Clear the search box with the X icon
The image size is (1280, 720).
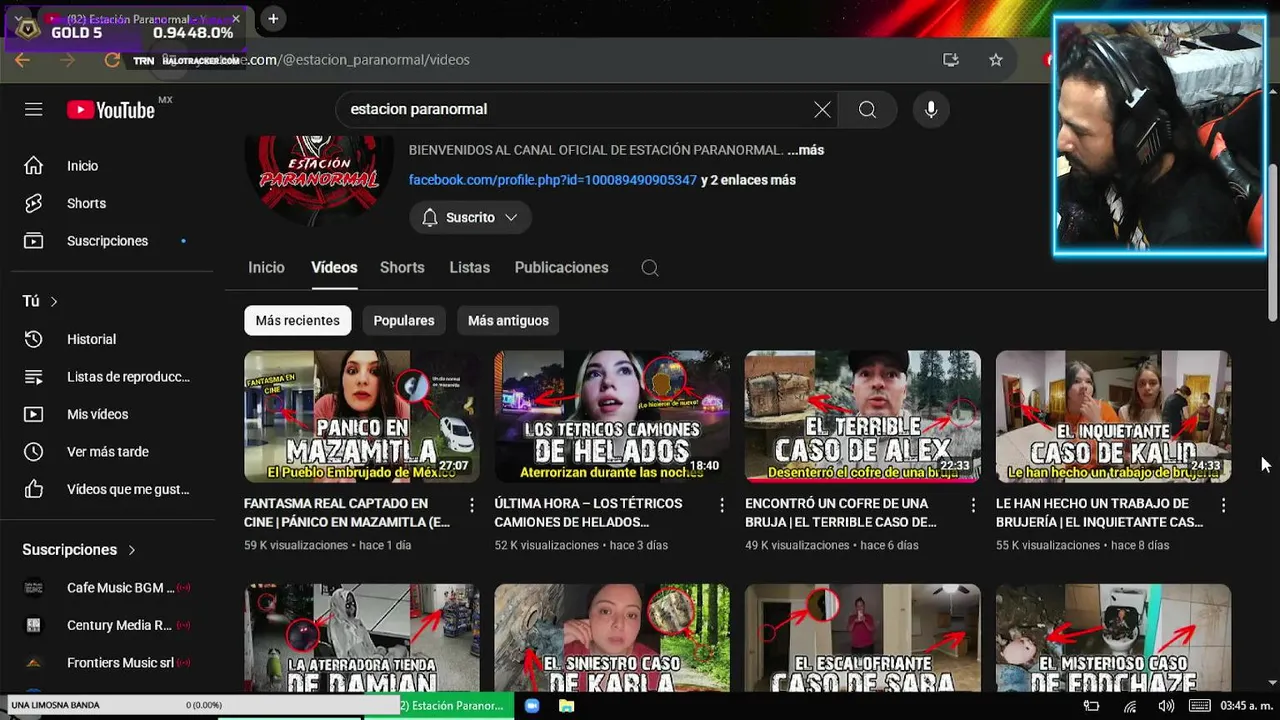822,109
